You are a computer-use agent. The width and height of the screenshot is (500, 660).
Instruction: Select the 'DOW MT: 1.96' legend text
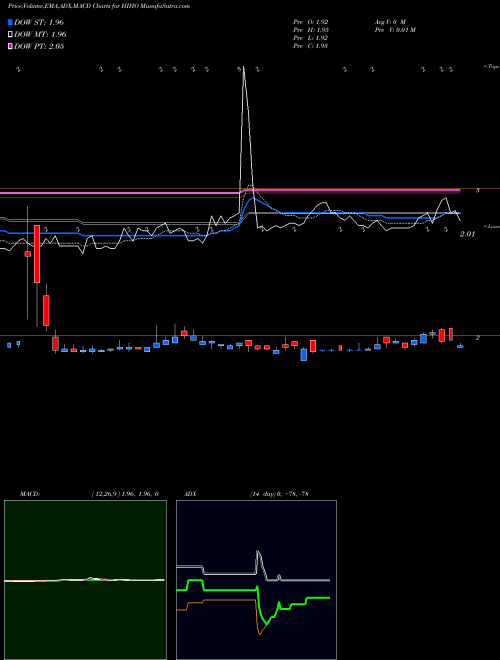[x=40, y=35]
